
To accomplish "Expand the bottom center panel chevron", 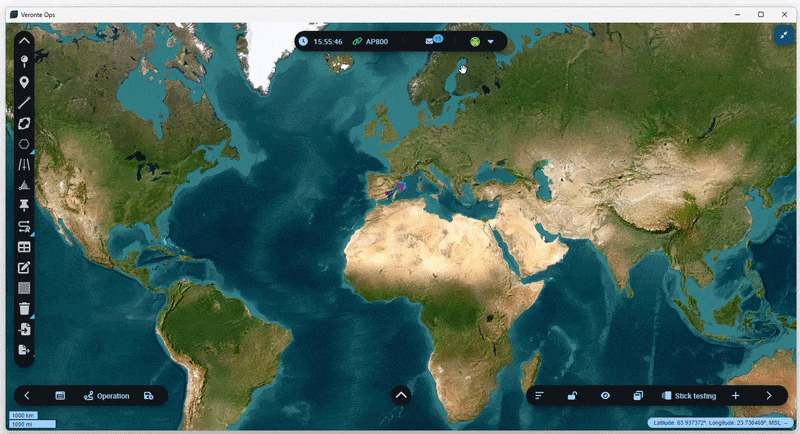I will click(401, 395).
